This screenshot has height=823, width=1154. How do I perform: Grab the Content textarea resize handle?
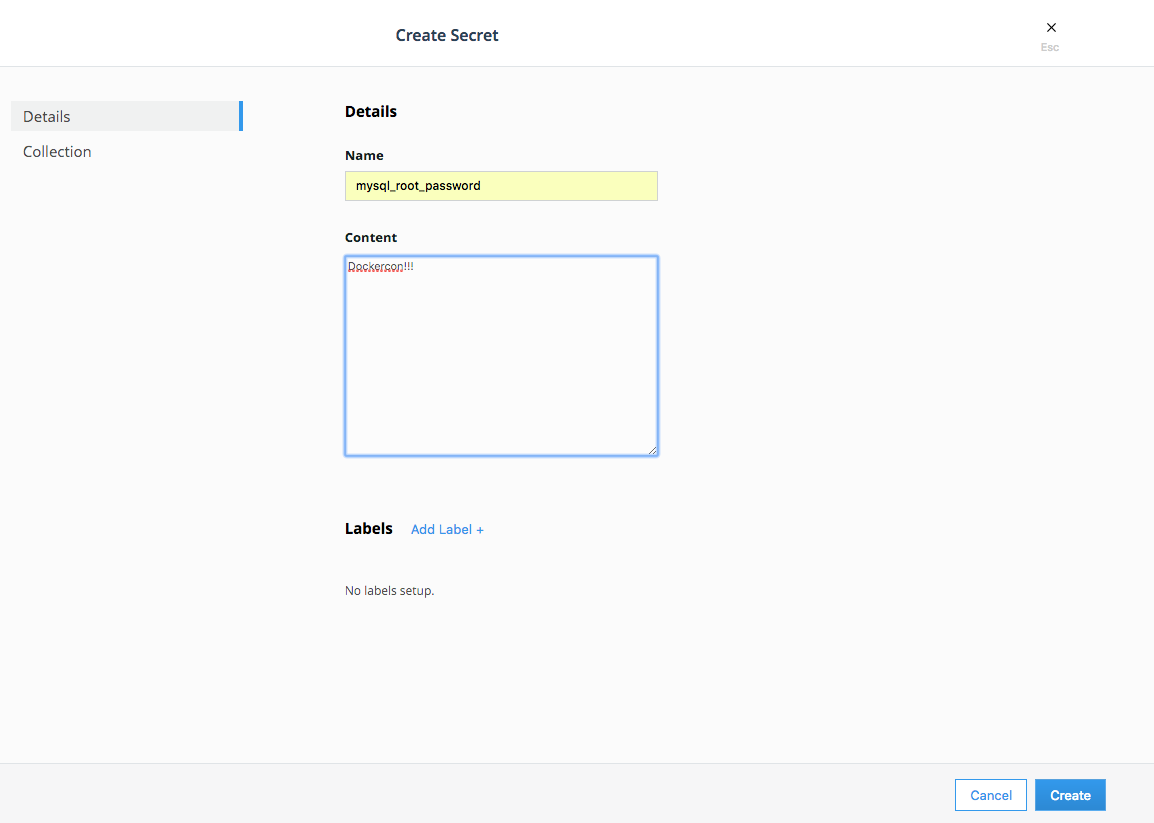point(653,451)
